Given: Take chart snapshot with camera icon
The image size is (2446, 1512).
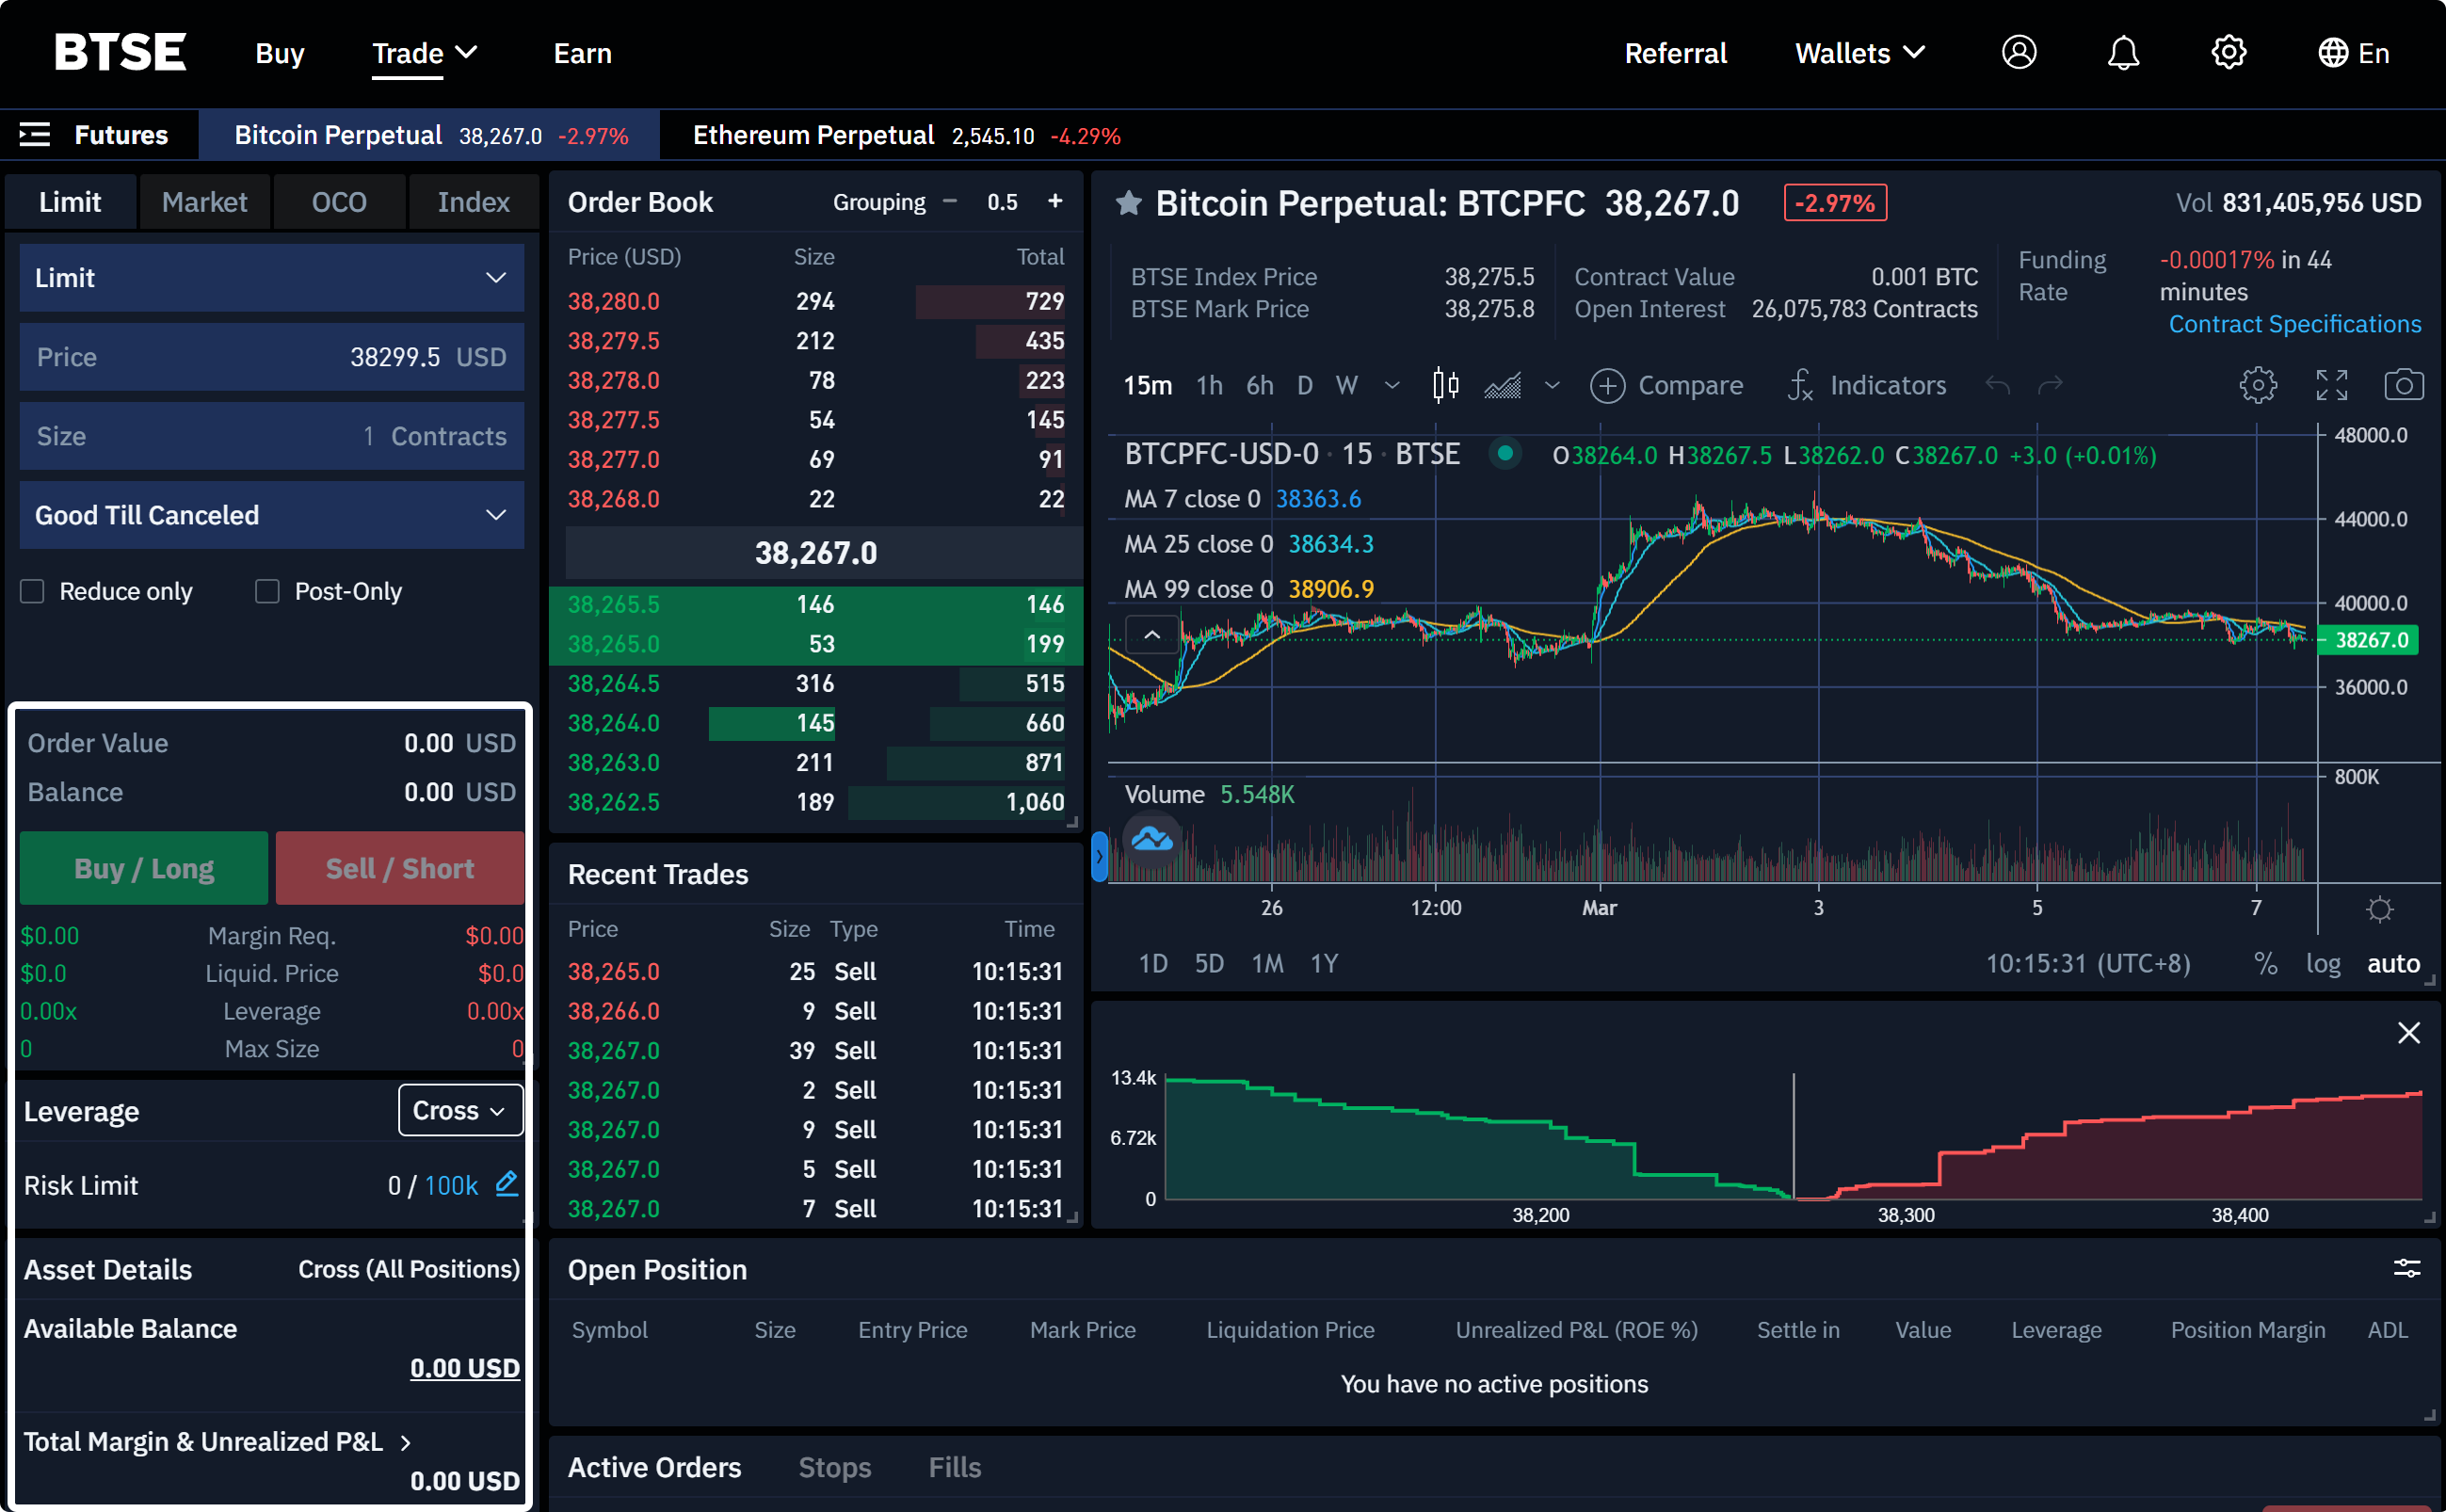Looking at the screenshot, I should 2403,385.
